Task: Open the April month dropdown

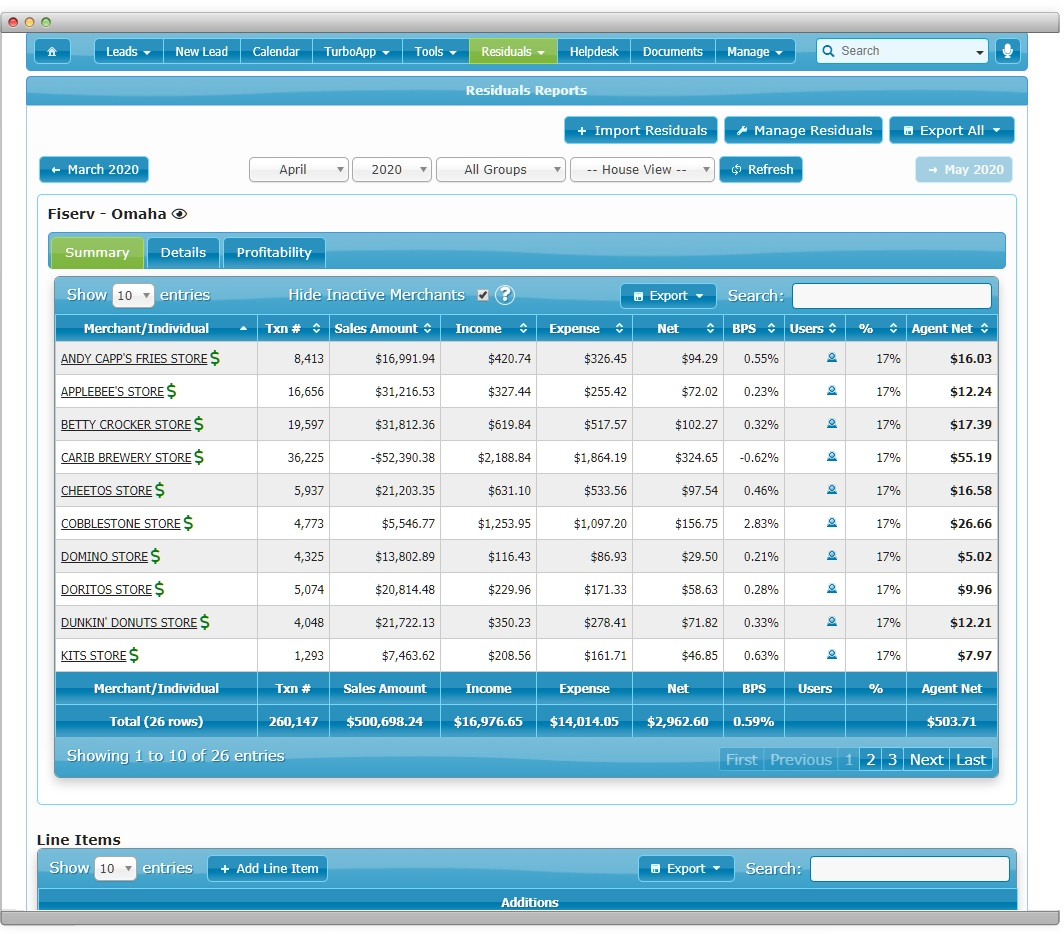Action: pos(298,169)
